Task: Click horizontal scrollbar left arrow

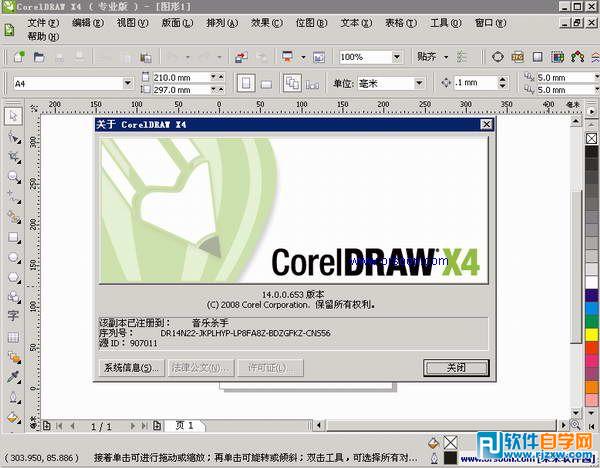Action: click(x=319, y=425)
